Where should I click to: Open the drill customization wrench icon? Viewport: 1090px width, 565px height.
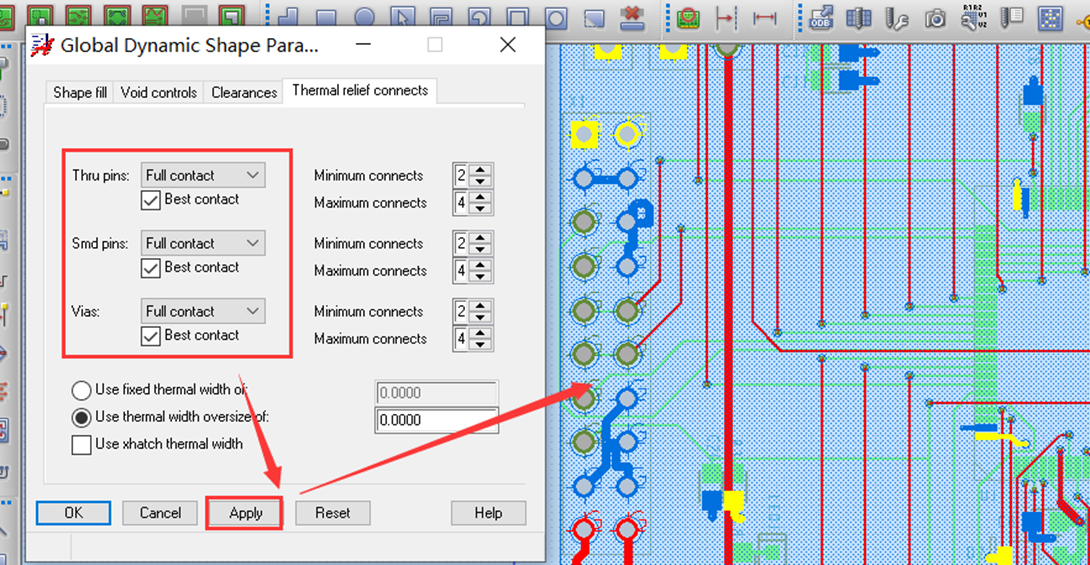[897, 18]
